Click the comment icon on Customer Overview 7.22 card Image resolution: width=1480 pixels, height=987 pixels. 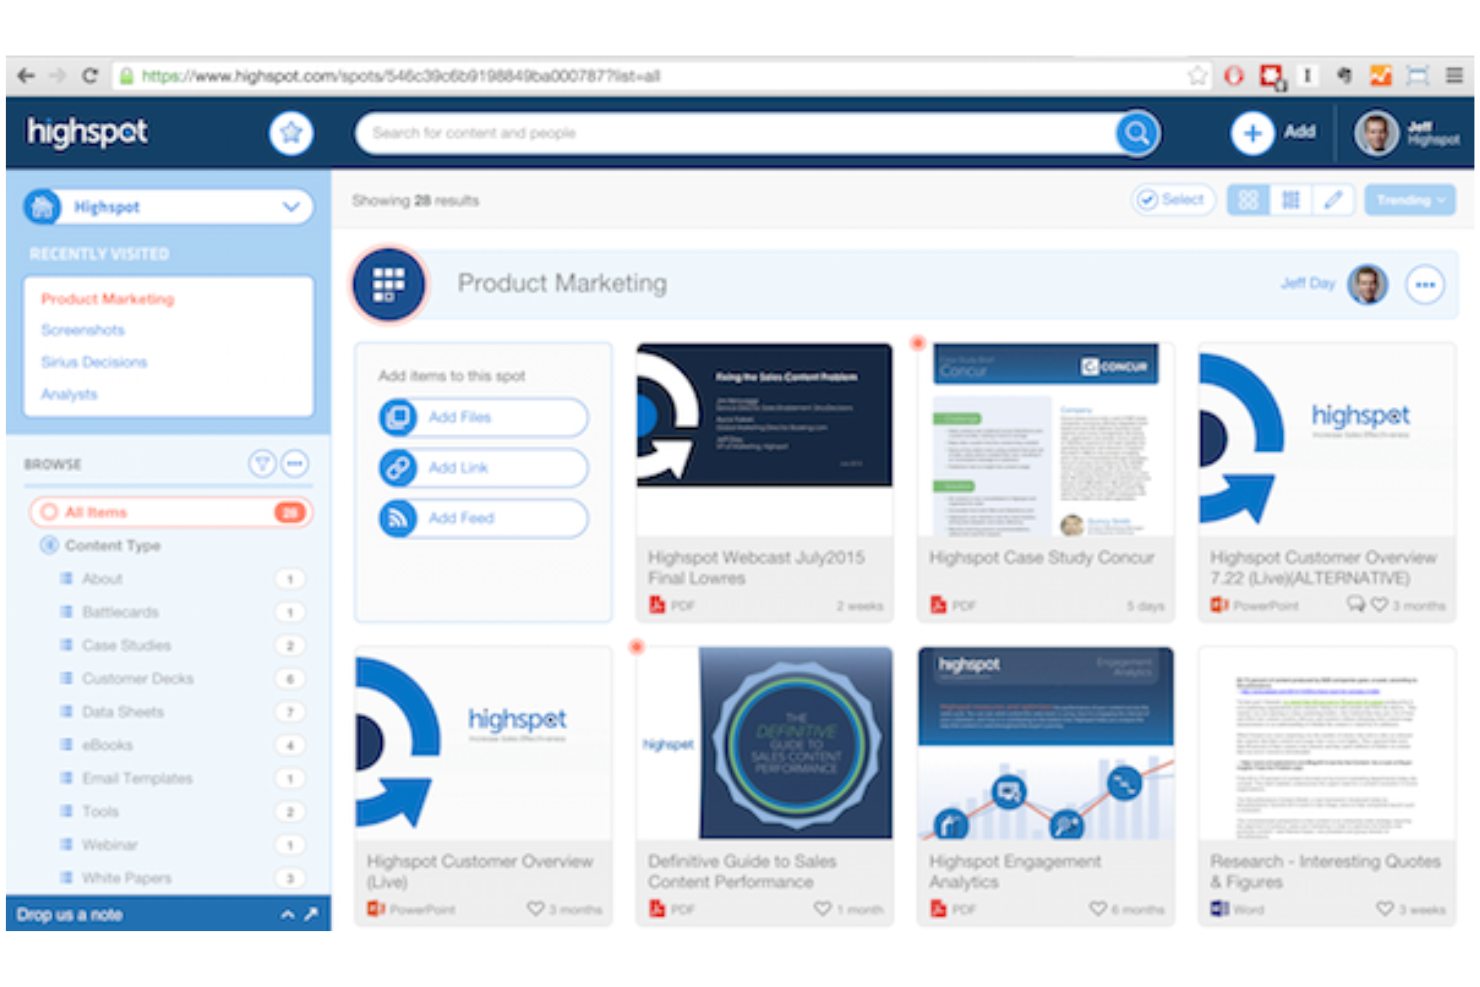tap(1355, 604)
